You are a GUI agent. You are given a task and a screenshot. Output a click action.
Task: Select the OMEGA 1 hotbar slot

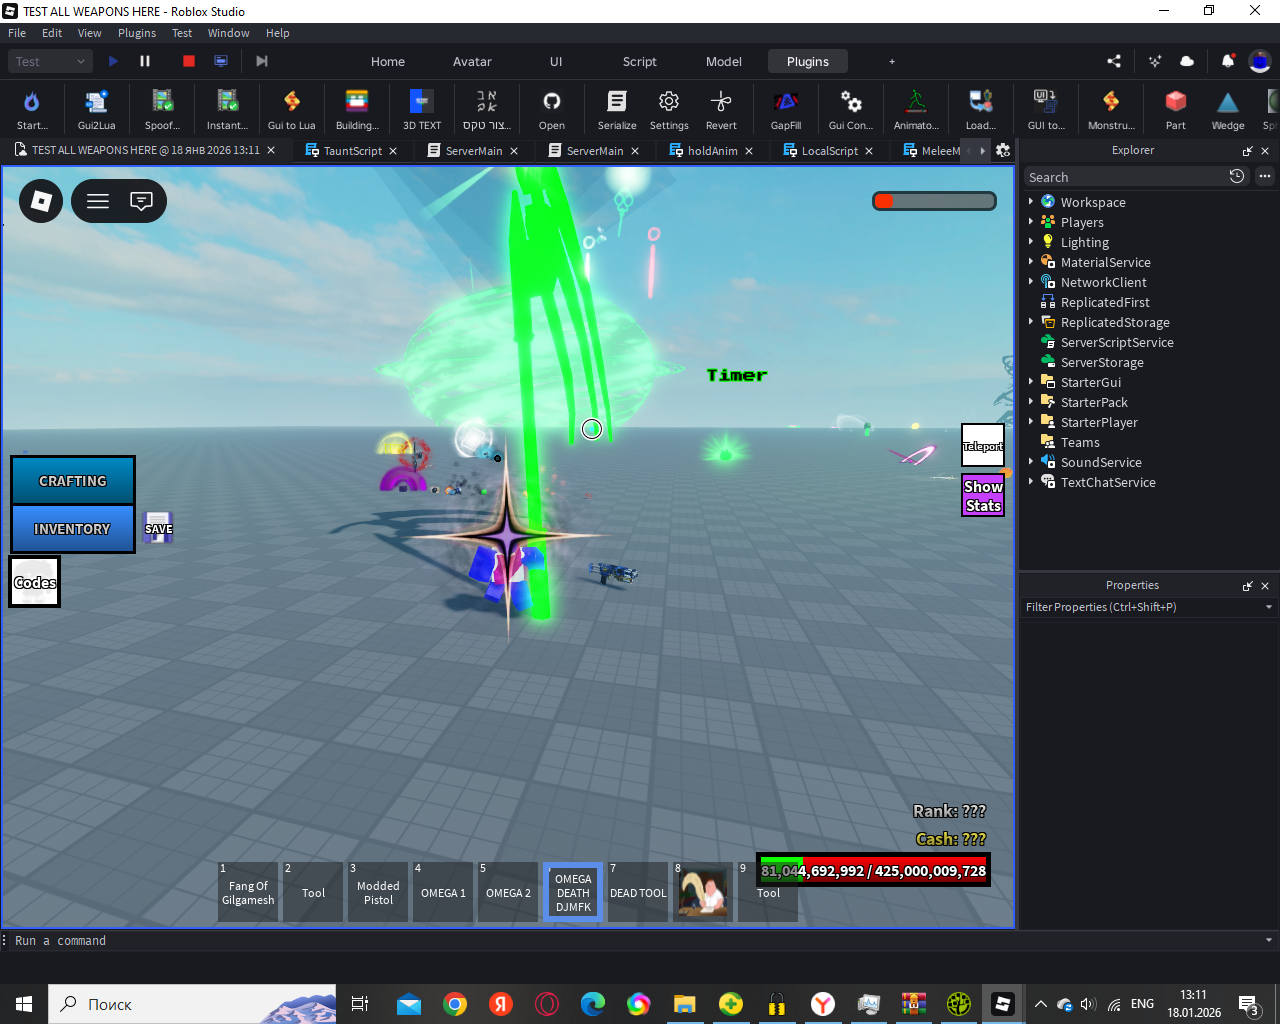point(443,892)
